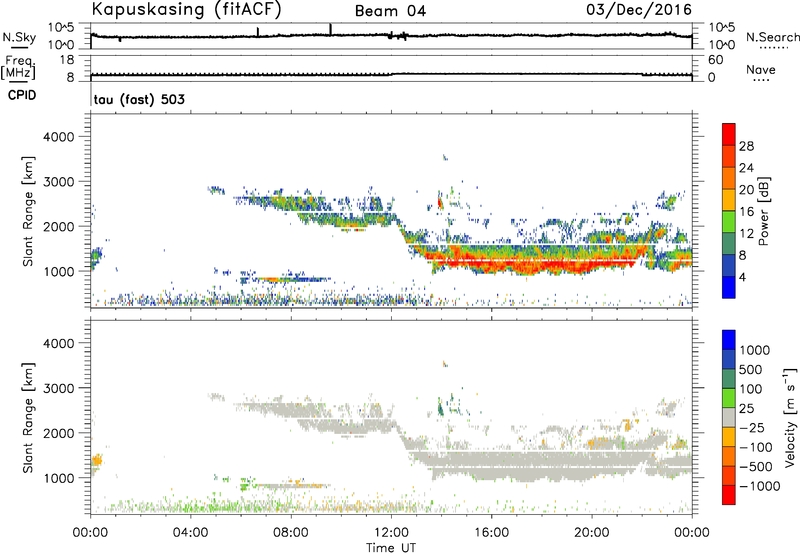This screenshot has width=800, height=554.
Task: Click the '1000' tick on Velocity colorbar
Action: pos(754,350)
